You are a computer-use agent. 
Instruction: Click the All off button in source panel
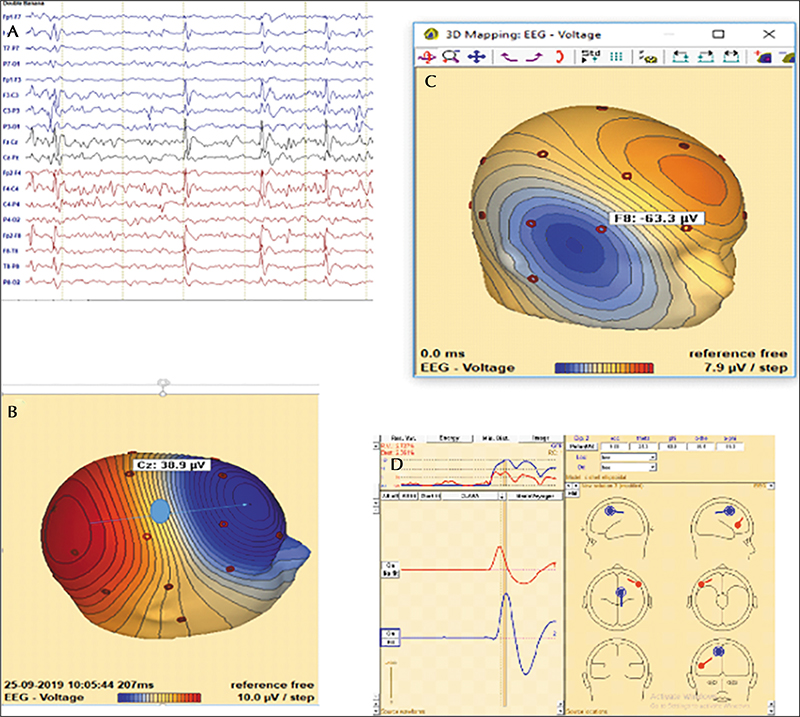[x=390, y=496]
